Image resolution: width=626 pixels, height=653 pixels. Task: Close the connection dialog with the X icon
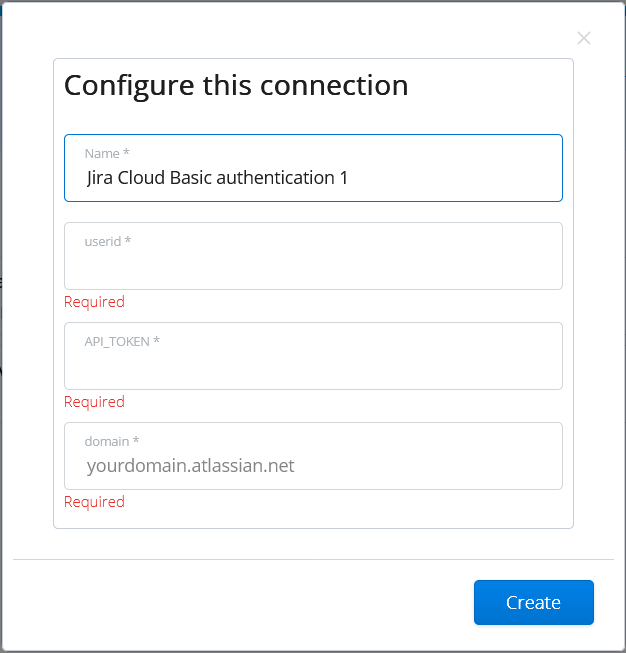[x=584, y=38]
